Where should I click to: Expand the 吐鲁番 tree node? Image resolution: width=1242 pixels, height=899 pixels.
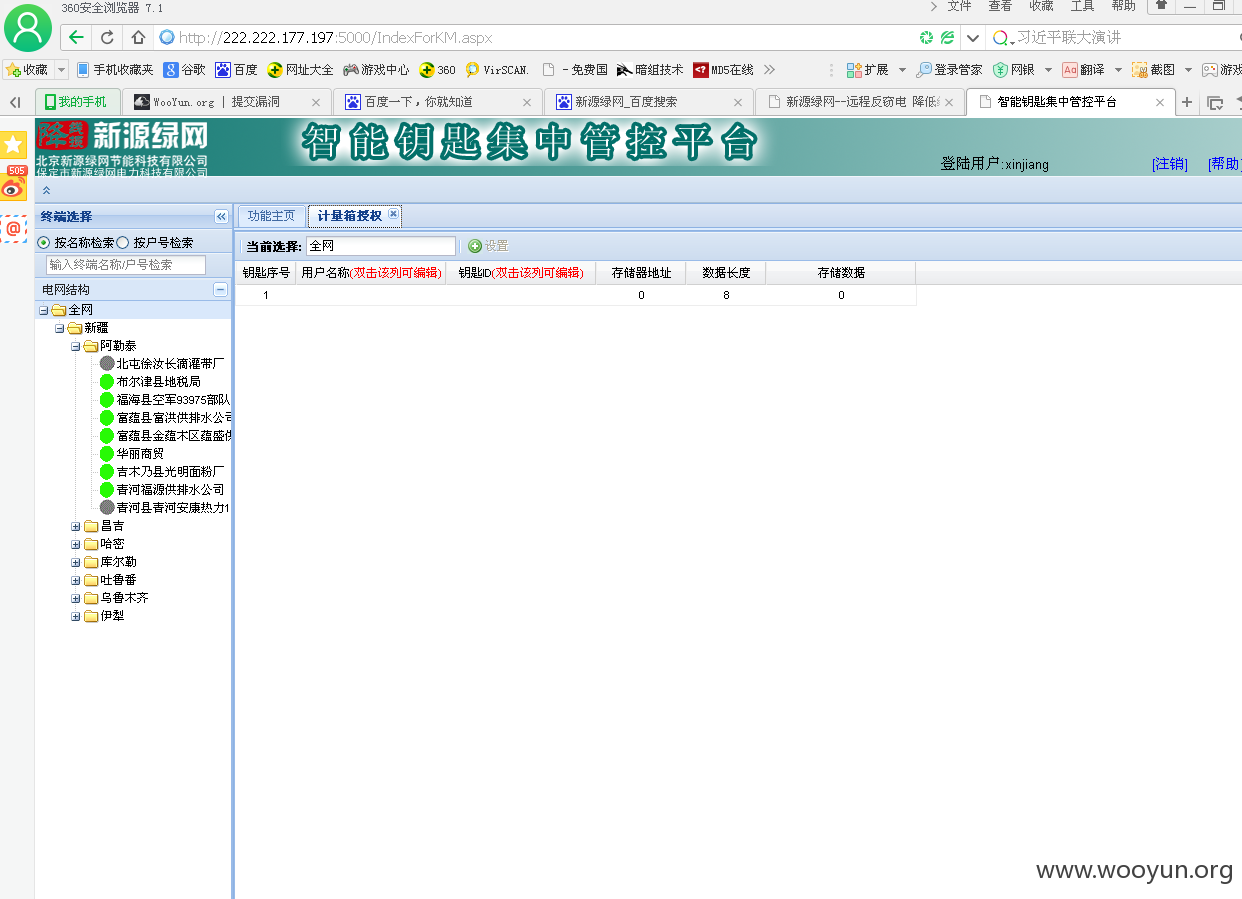point(75,580)
